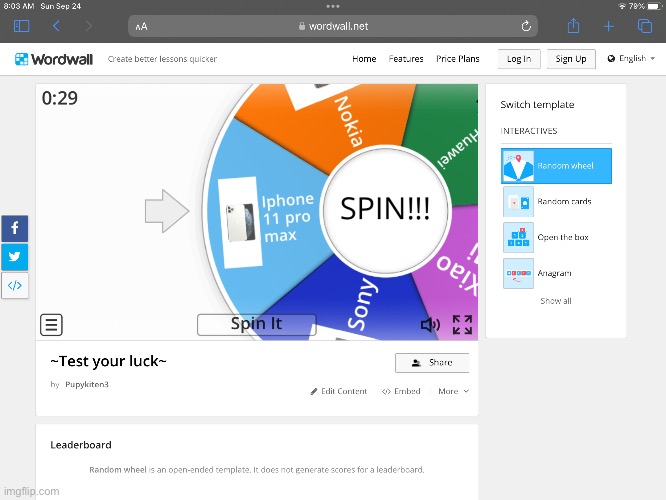Open Price Plans menu item
666x500 pixels.
tap(457, 59)
